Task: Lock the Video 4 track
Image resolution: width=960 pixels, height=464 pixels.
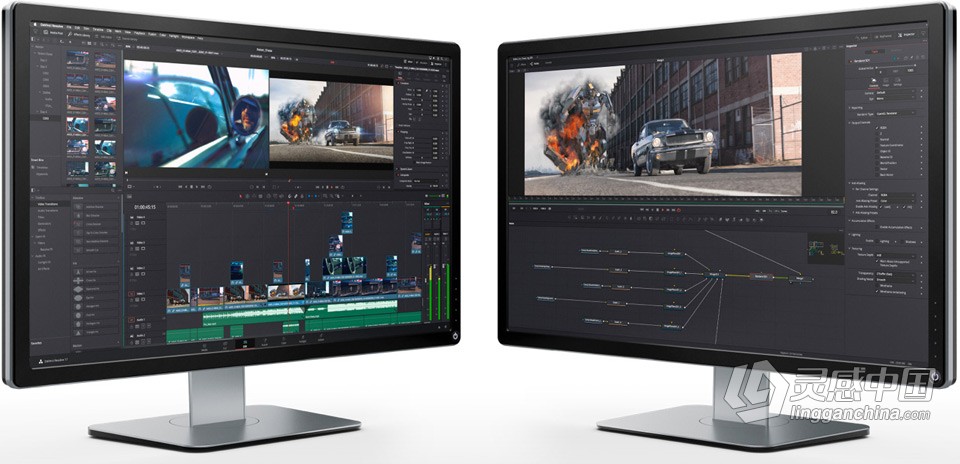Action: pos(132,223)
